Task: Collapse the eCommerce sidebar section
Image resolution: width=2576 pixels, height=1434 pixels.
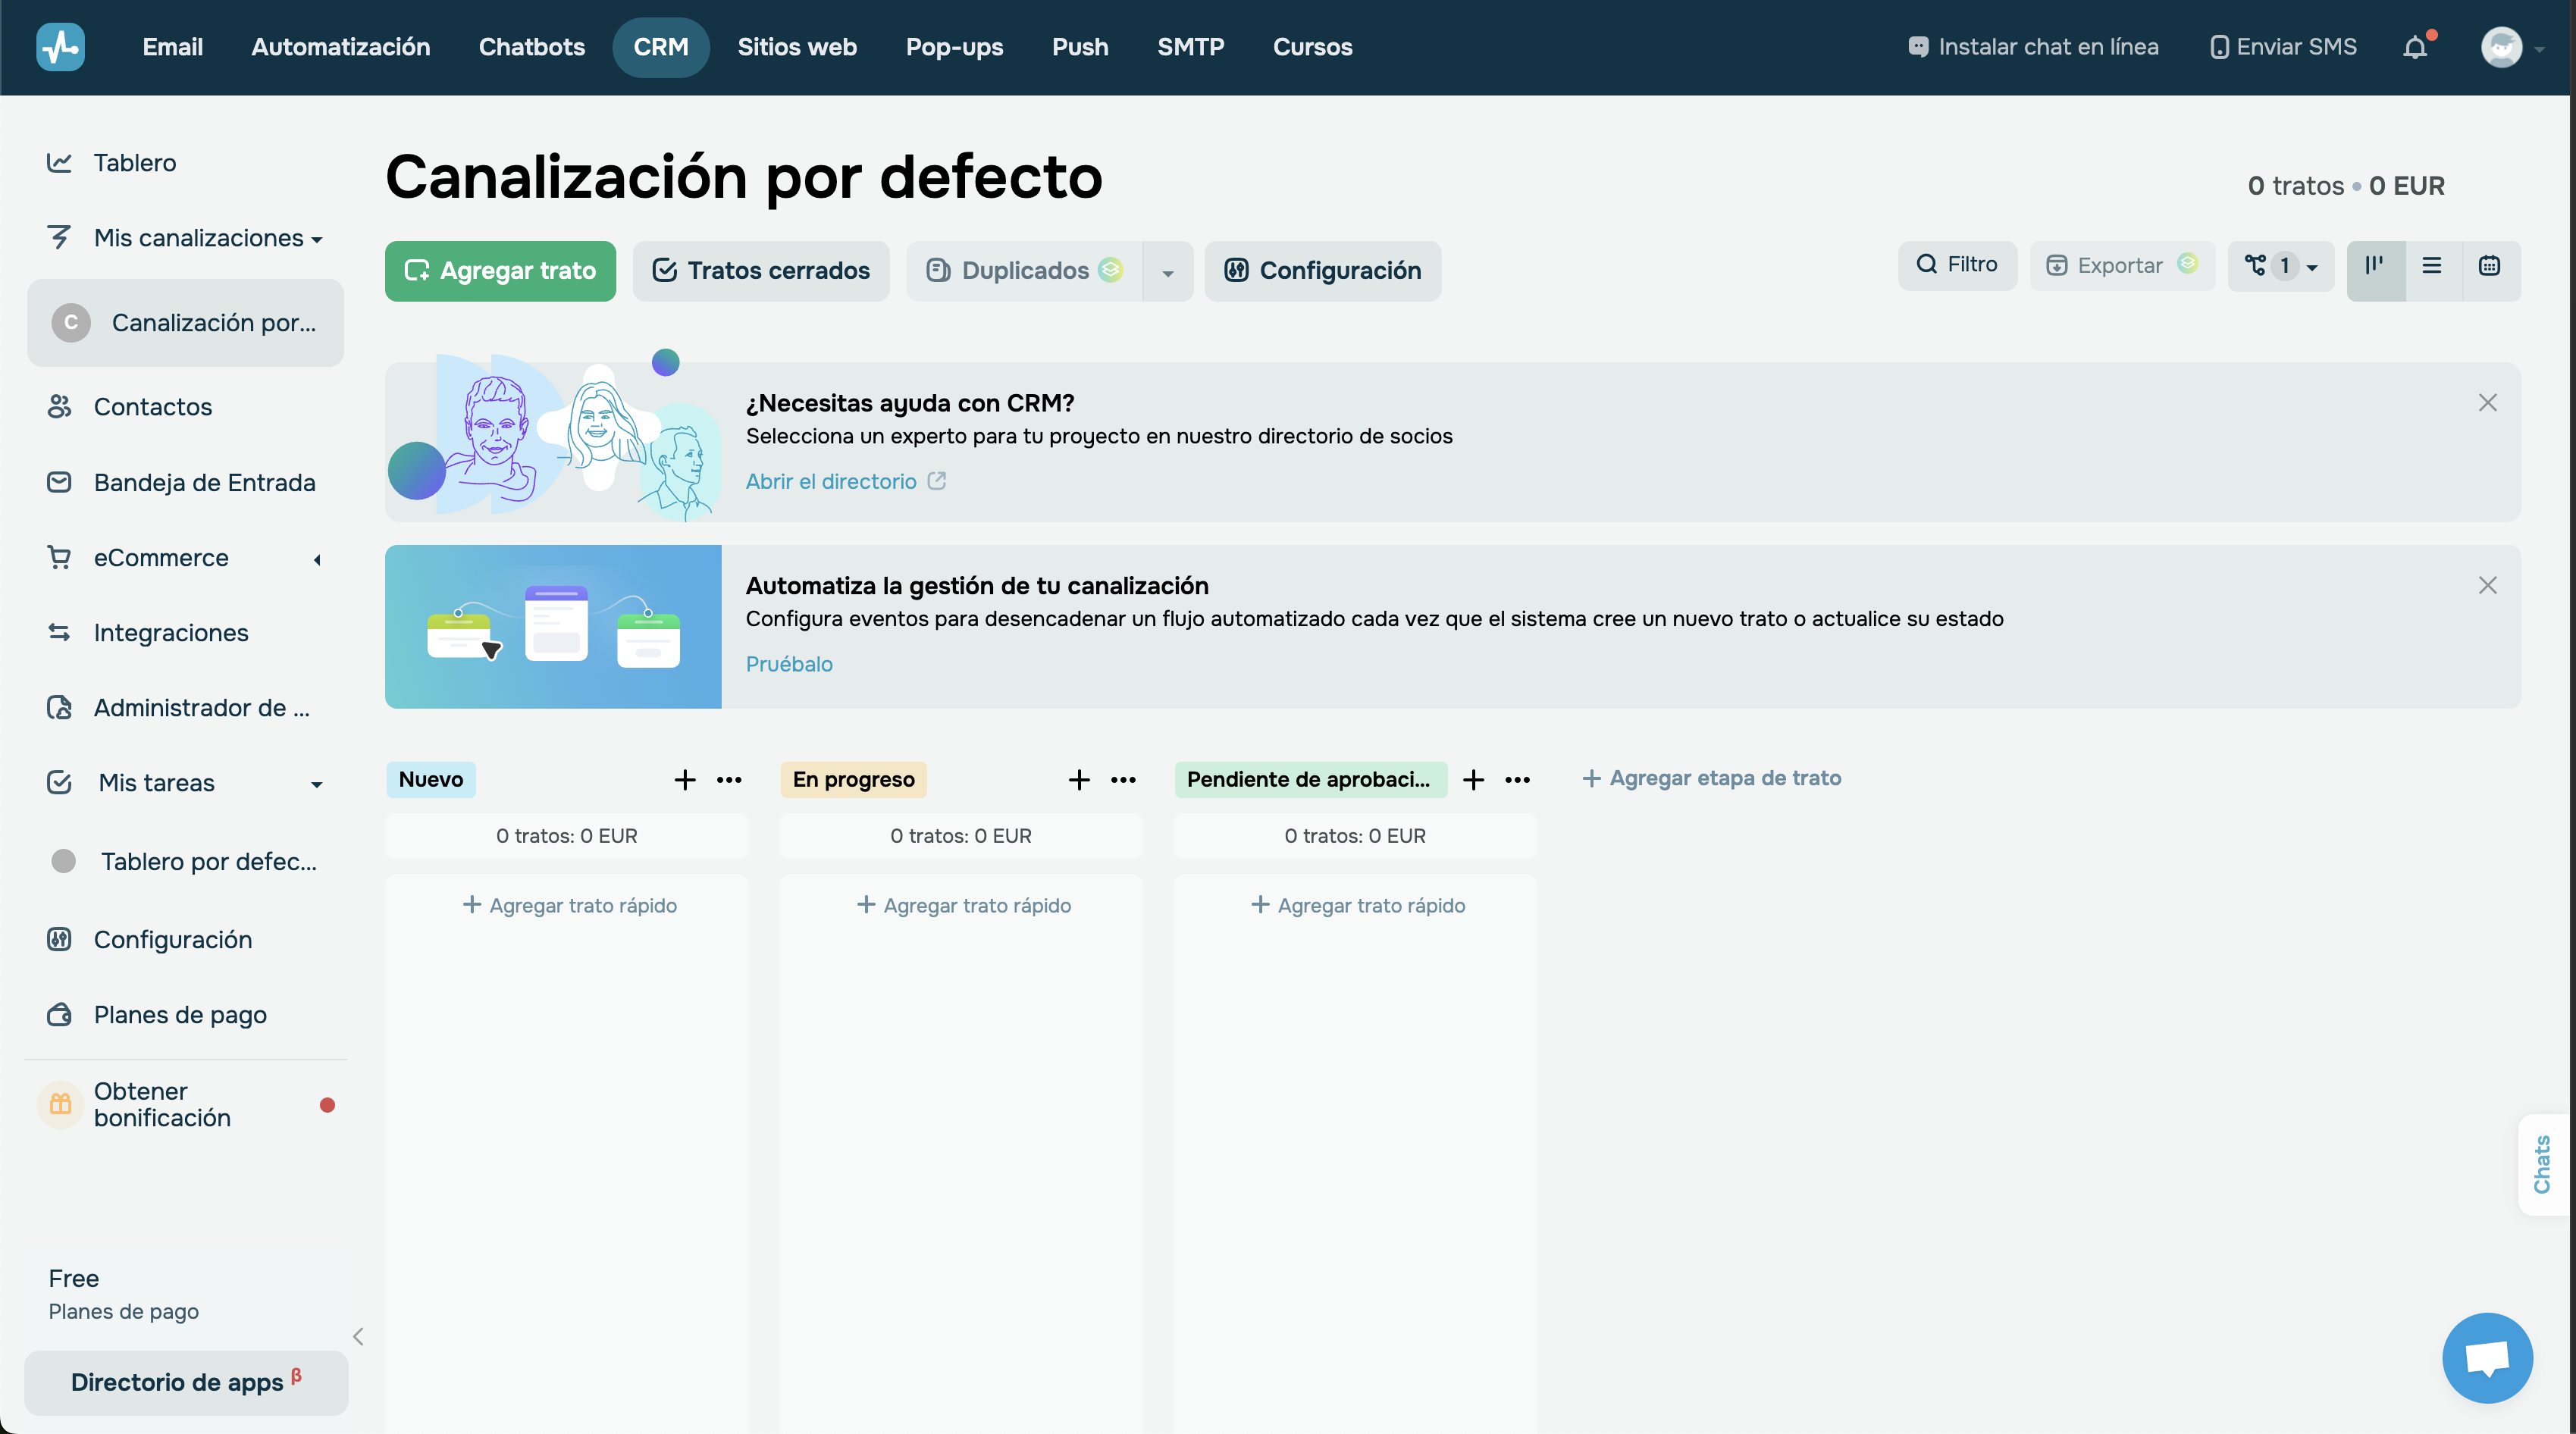Action: pyautogui.click(x=316, y=558)
